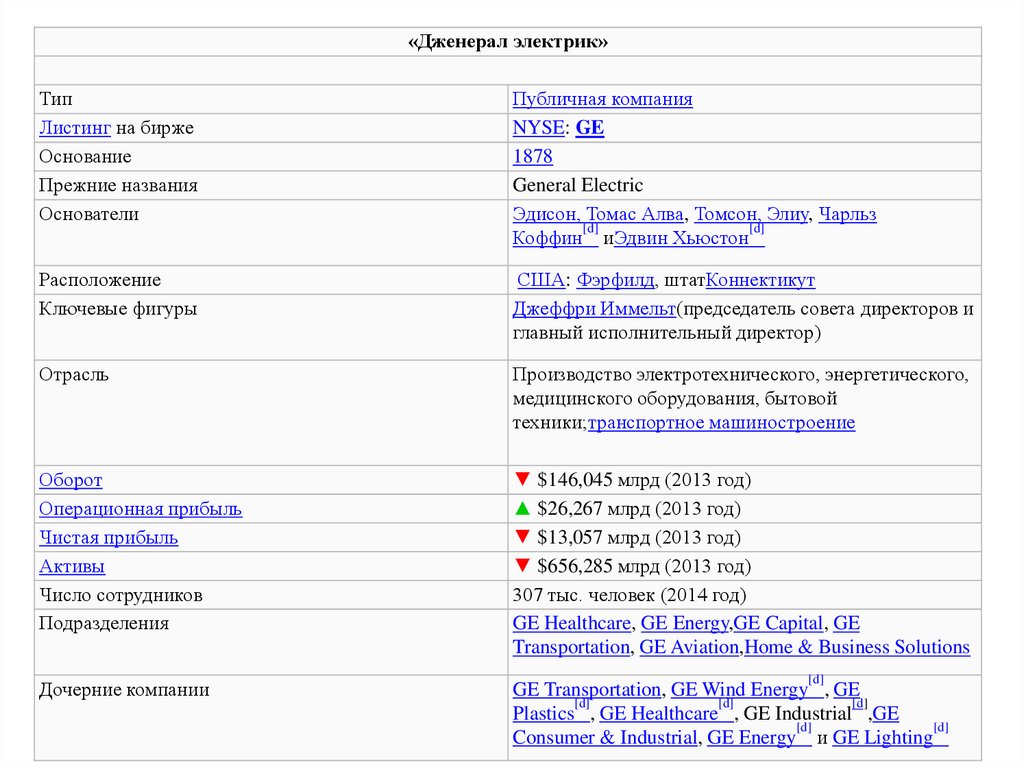Open the Операционная прибыль link
The height and width of the screenshot is (767, 1024).
tap(140, 509)
